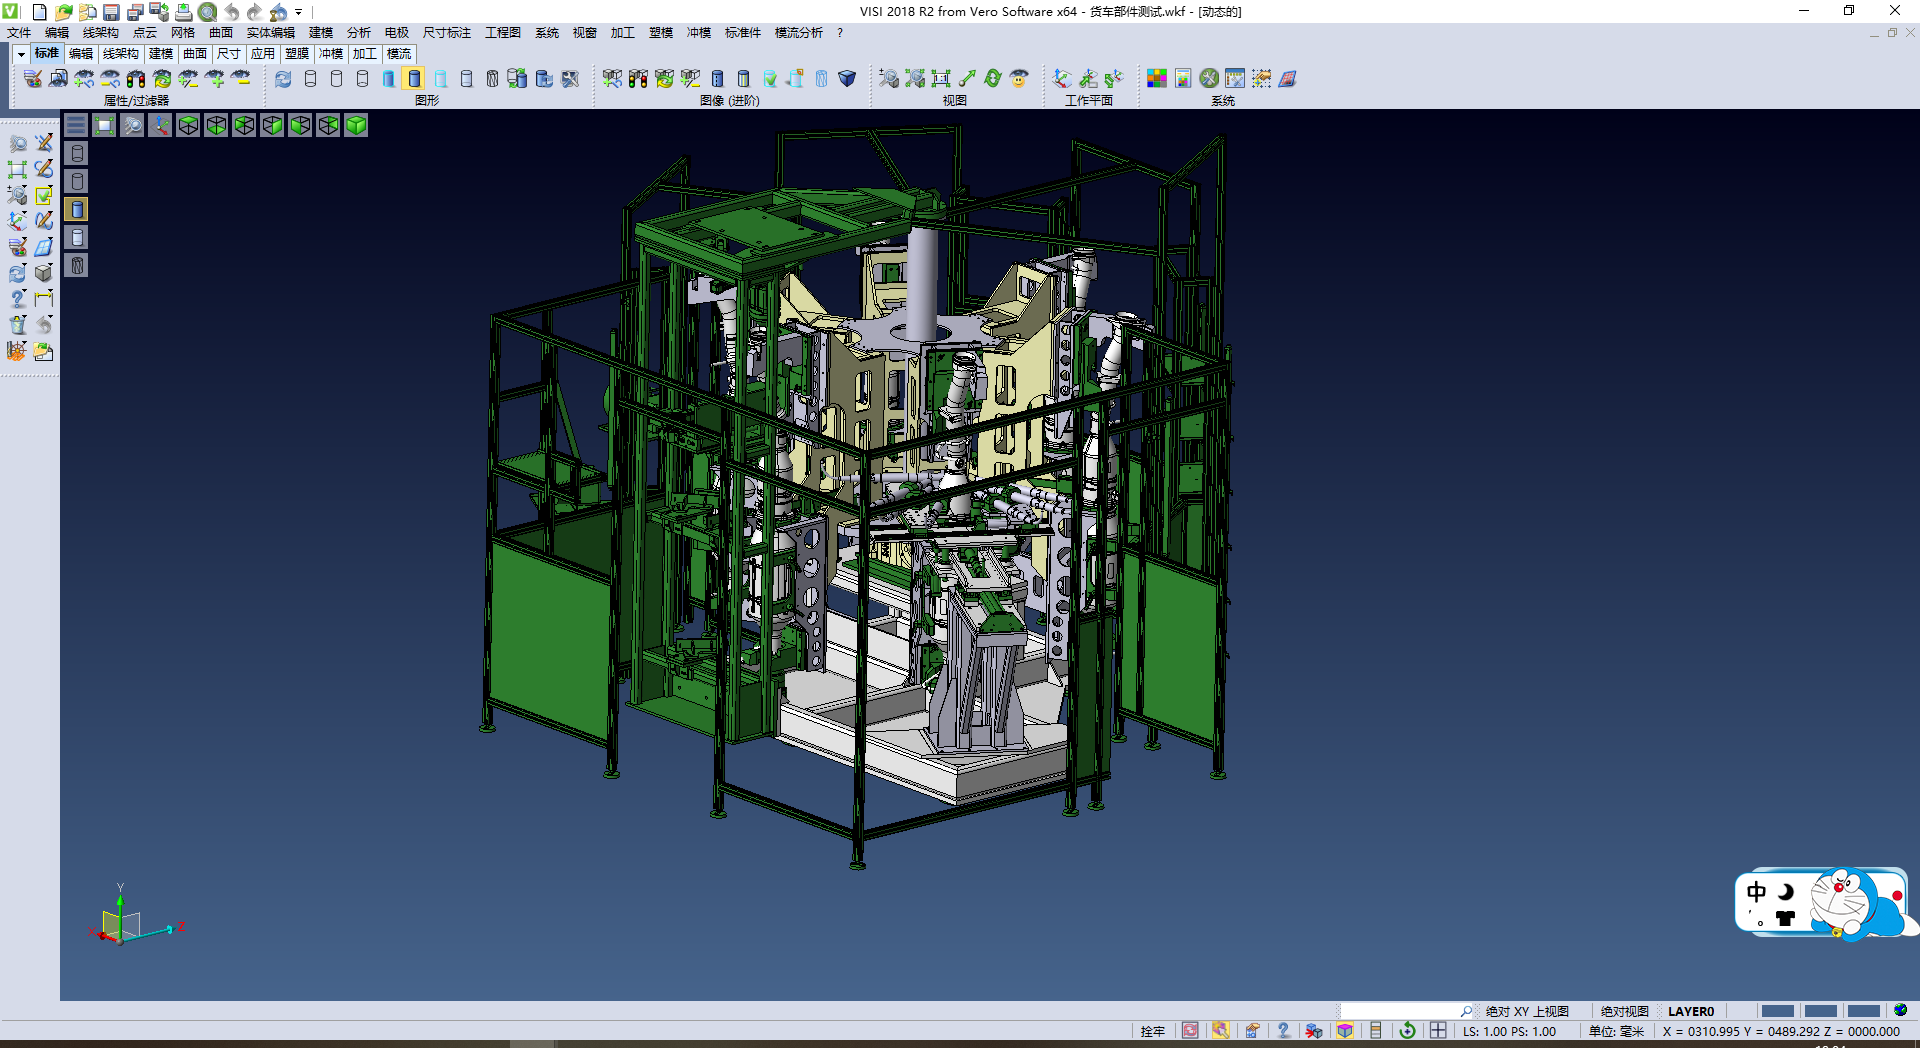This screenshot has width=1920, height=1048.
Task: Switch to the 建模 toolbar tab
Action: pos(161,54)
